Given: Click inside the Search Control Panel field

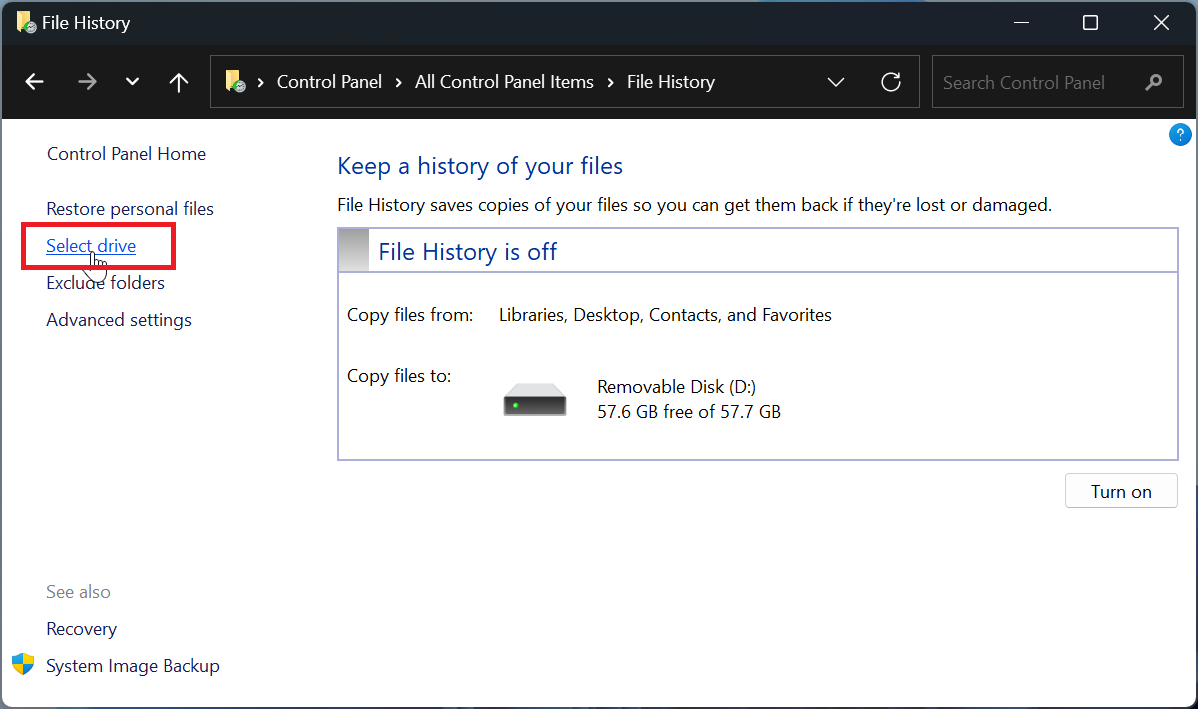Looking at the screenshot, I should (1030, 82).
